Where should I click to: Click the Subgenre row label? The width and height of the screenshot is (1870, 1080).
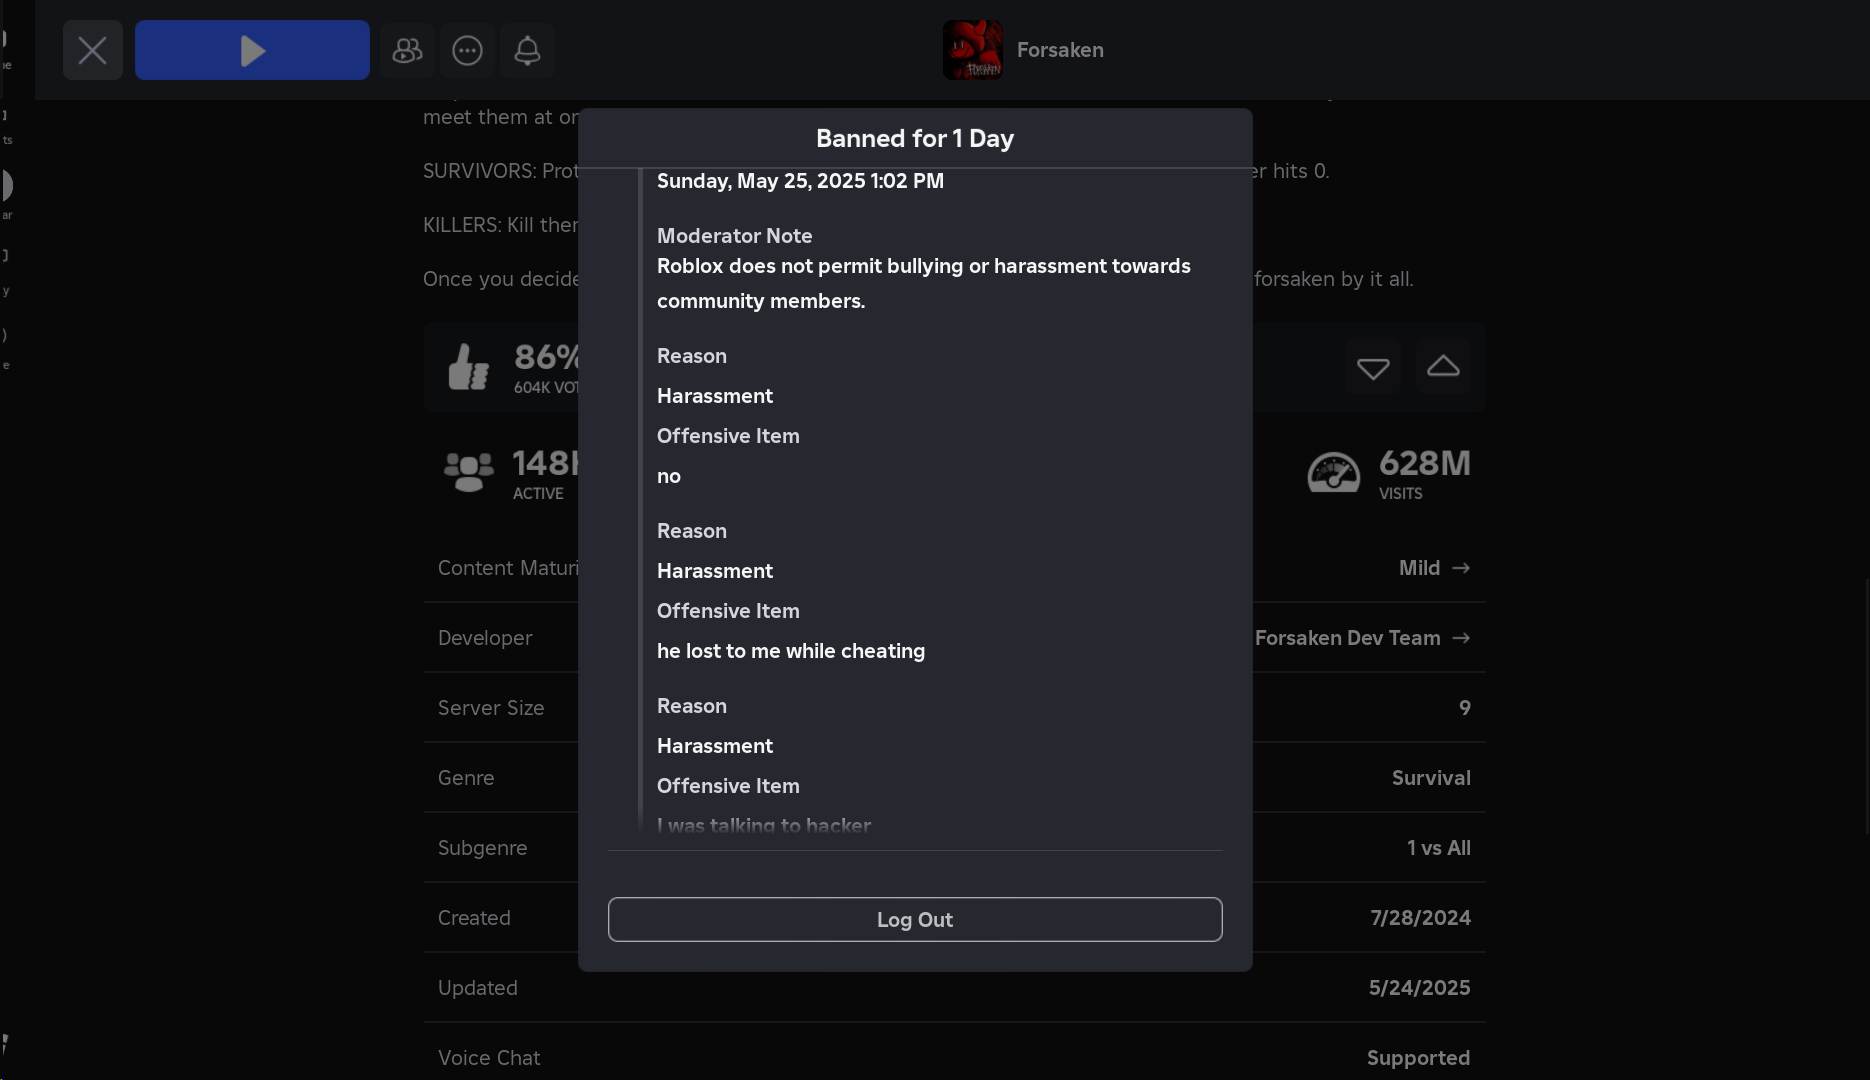tap(482, 848)
